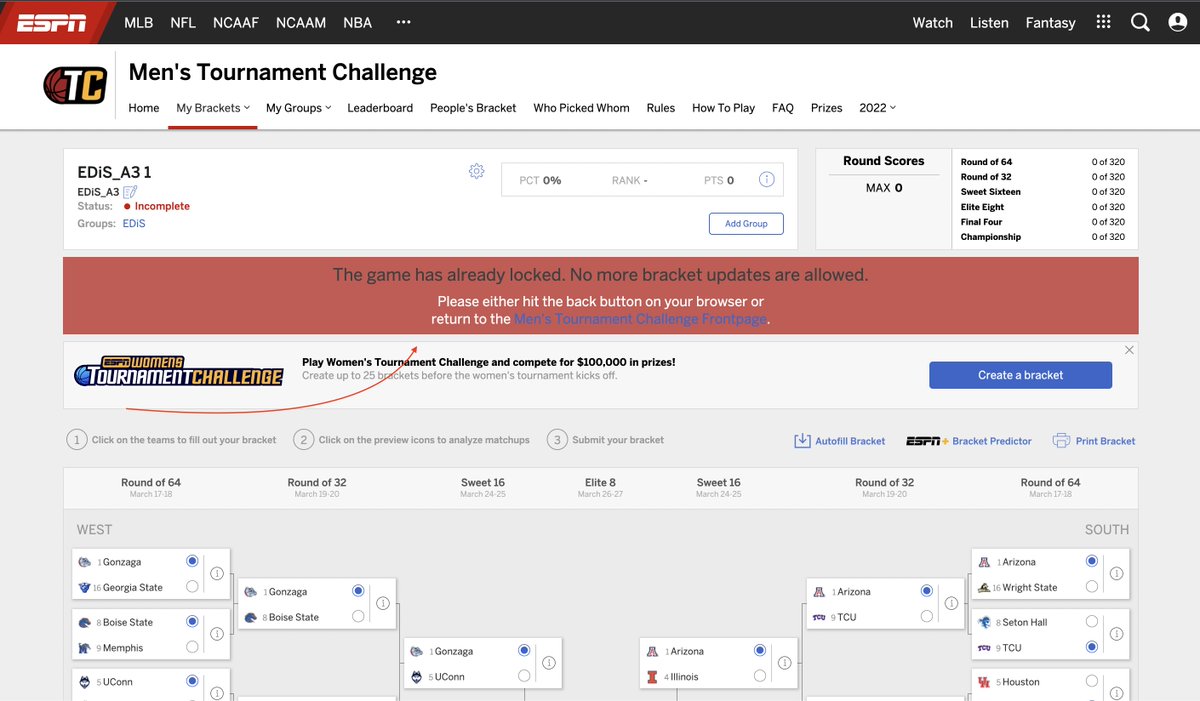Open matchup preview for Boise State vs Memphis

coord(216,635)
